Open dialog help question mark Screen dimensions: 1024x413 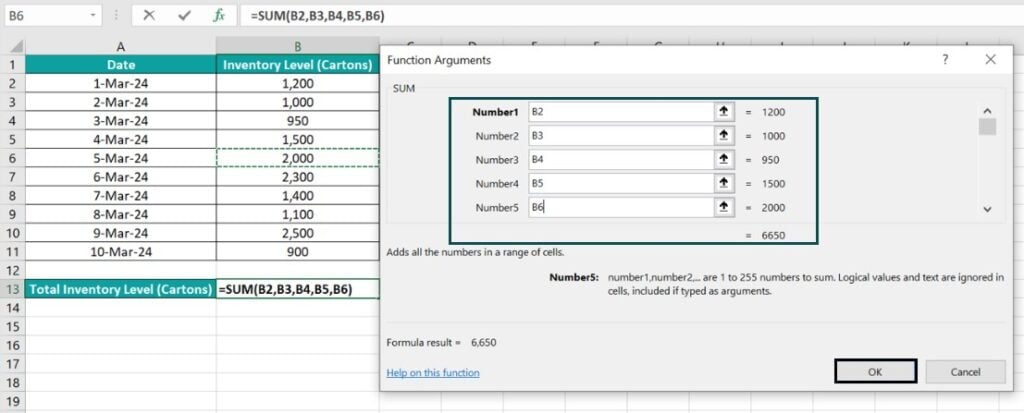944,59
